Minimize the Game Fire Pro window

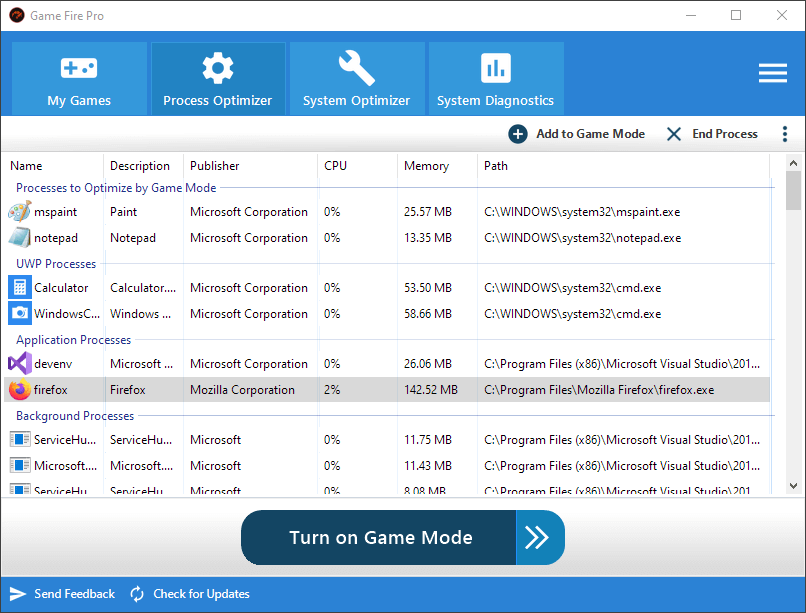[691, 15]
